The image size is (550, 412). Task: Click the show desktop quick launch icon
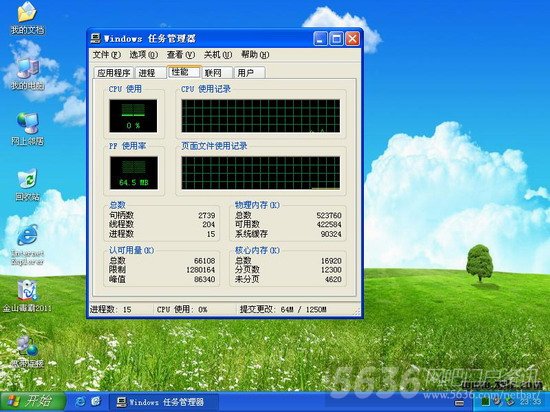tap(95, 401)
